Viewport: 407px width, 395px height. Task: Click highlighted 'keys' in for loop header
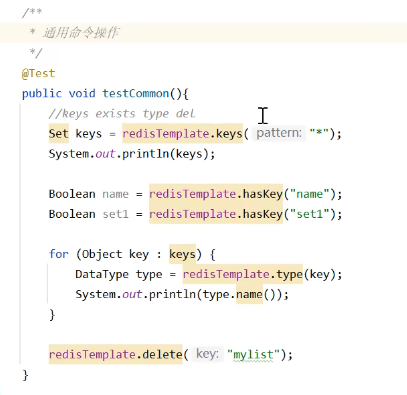(182, 254)
